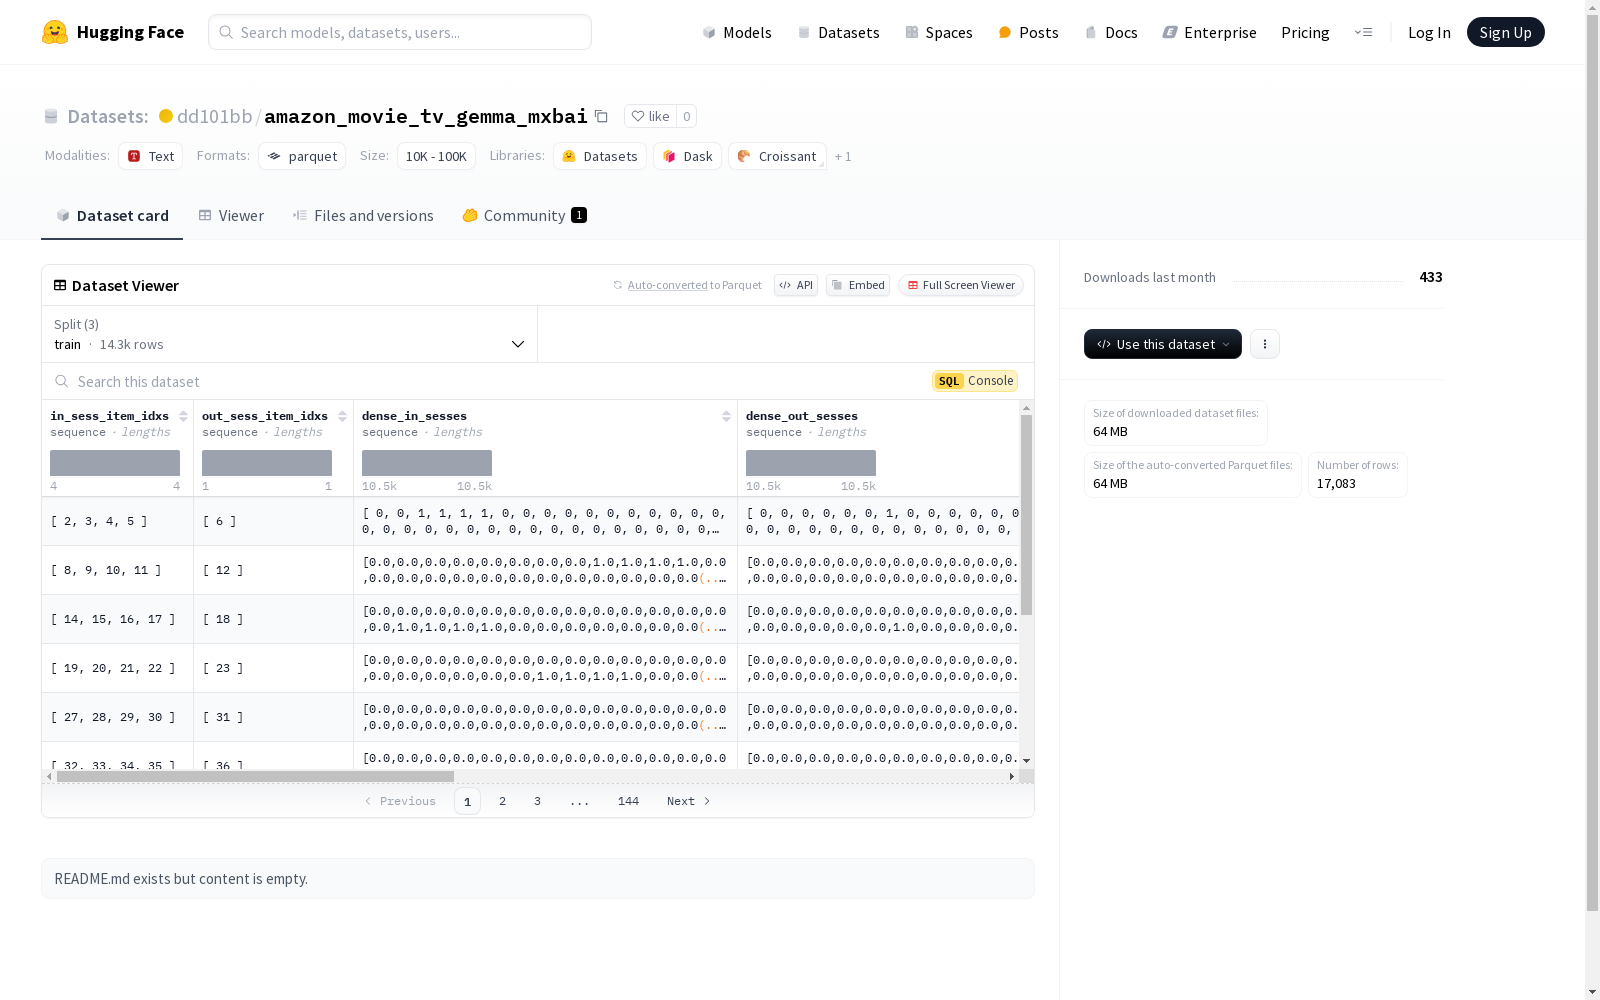
Task: Open the dd101bb user profile link
Action: pyautogui.click(x=214, y=116)
